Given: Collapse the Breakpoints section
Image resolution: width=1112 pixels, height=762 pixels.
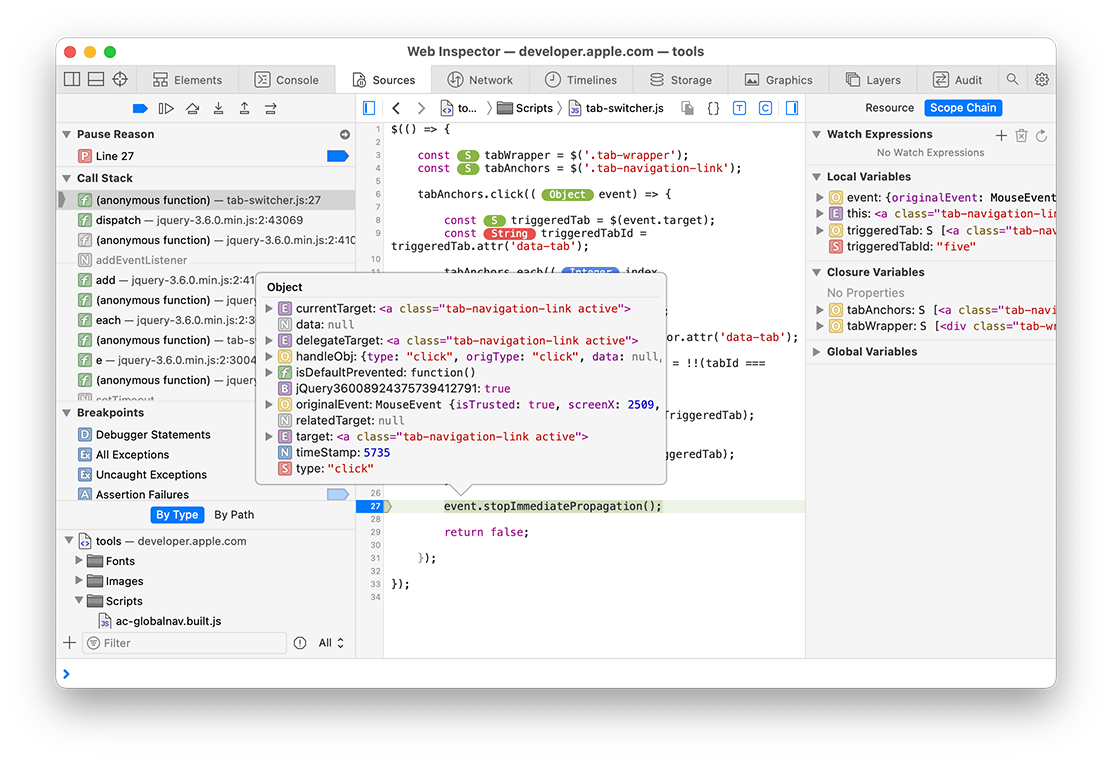Looking at the screenshot, I should pos(67,413).
